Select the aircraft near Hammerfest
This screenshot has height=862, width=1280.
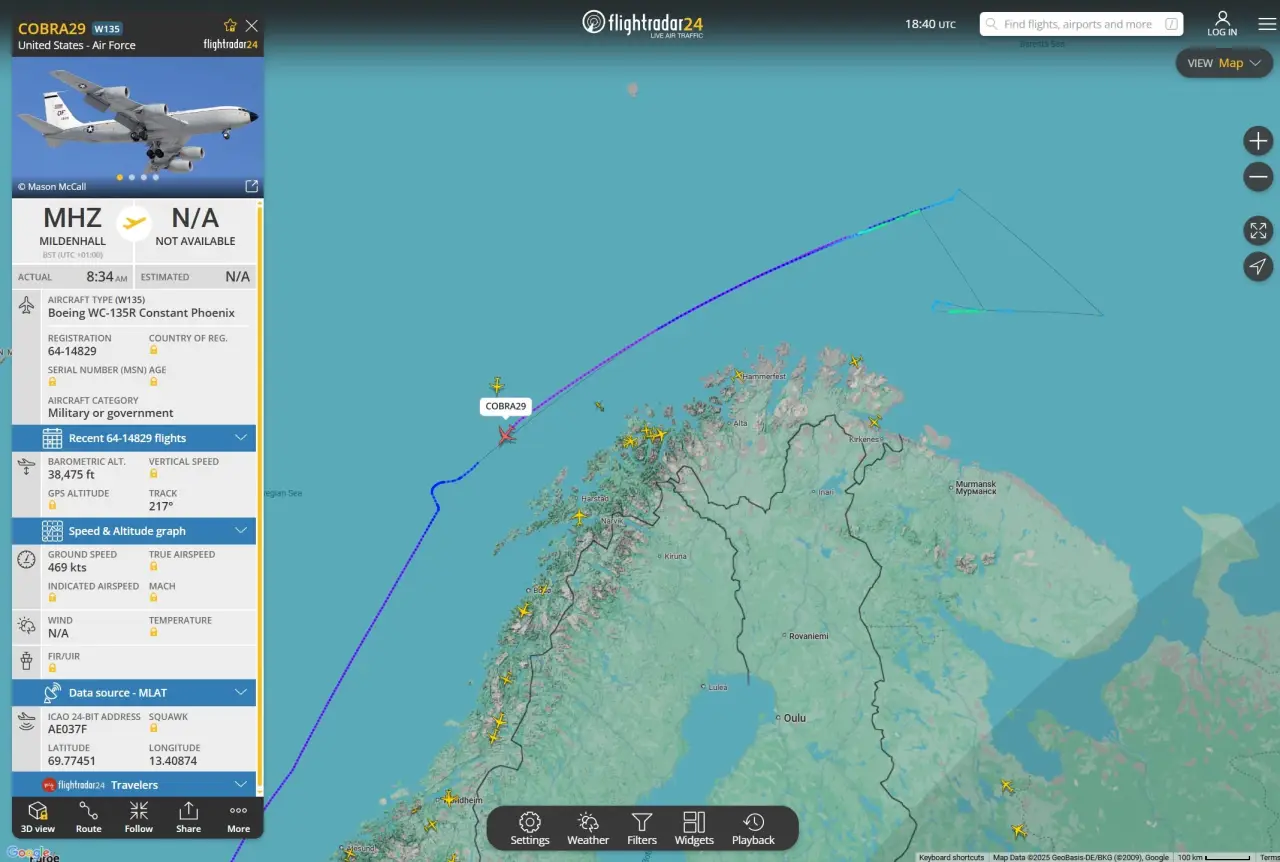click(739, 375)
